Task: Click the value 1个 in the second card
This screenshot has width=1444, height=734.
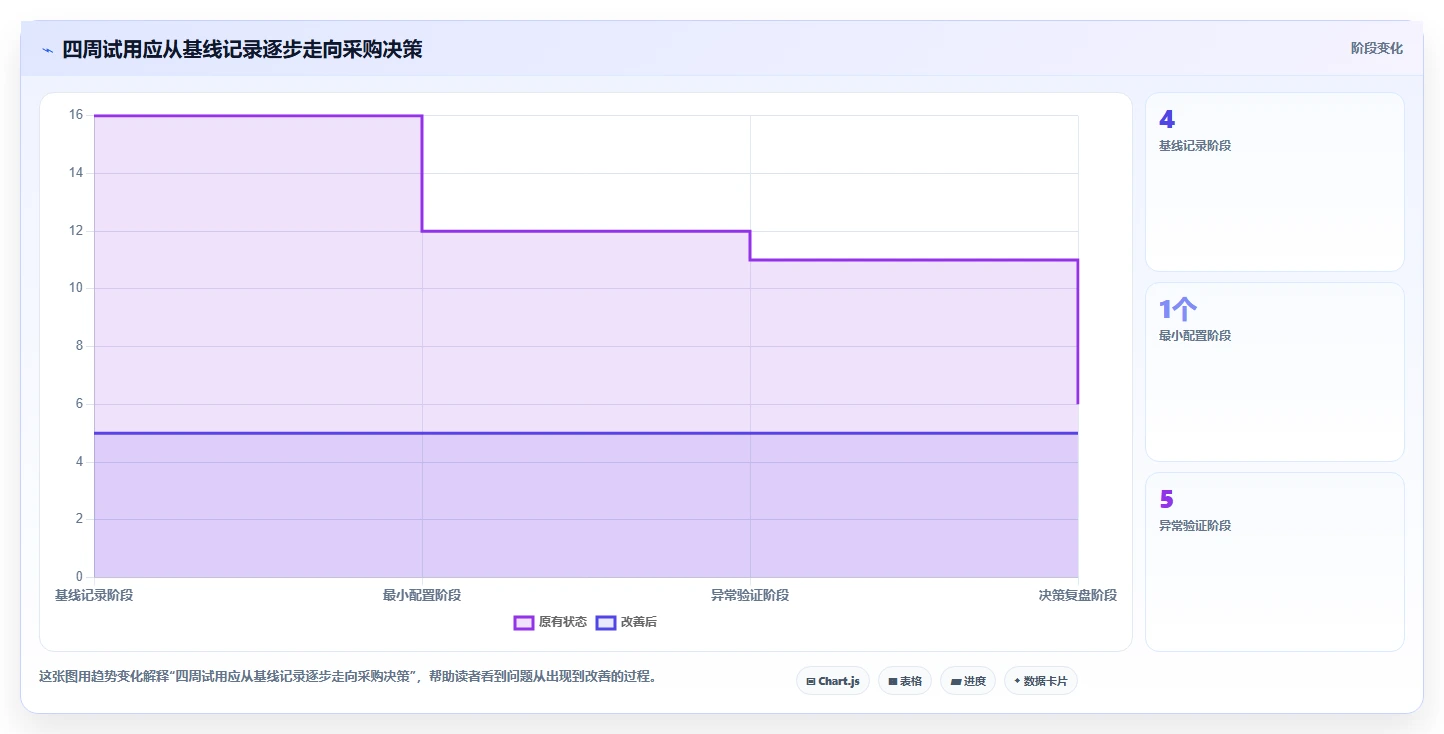Action: click(x=1178, y=310)
